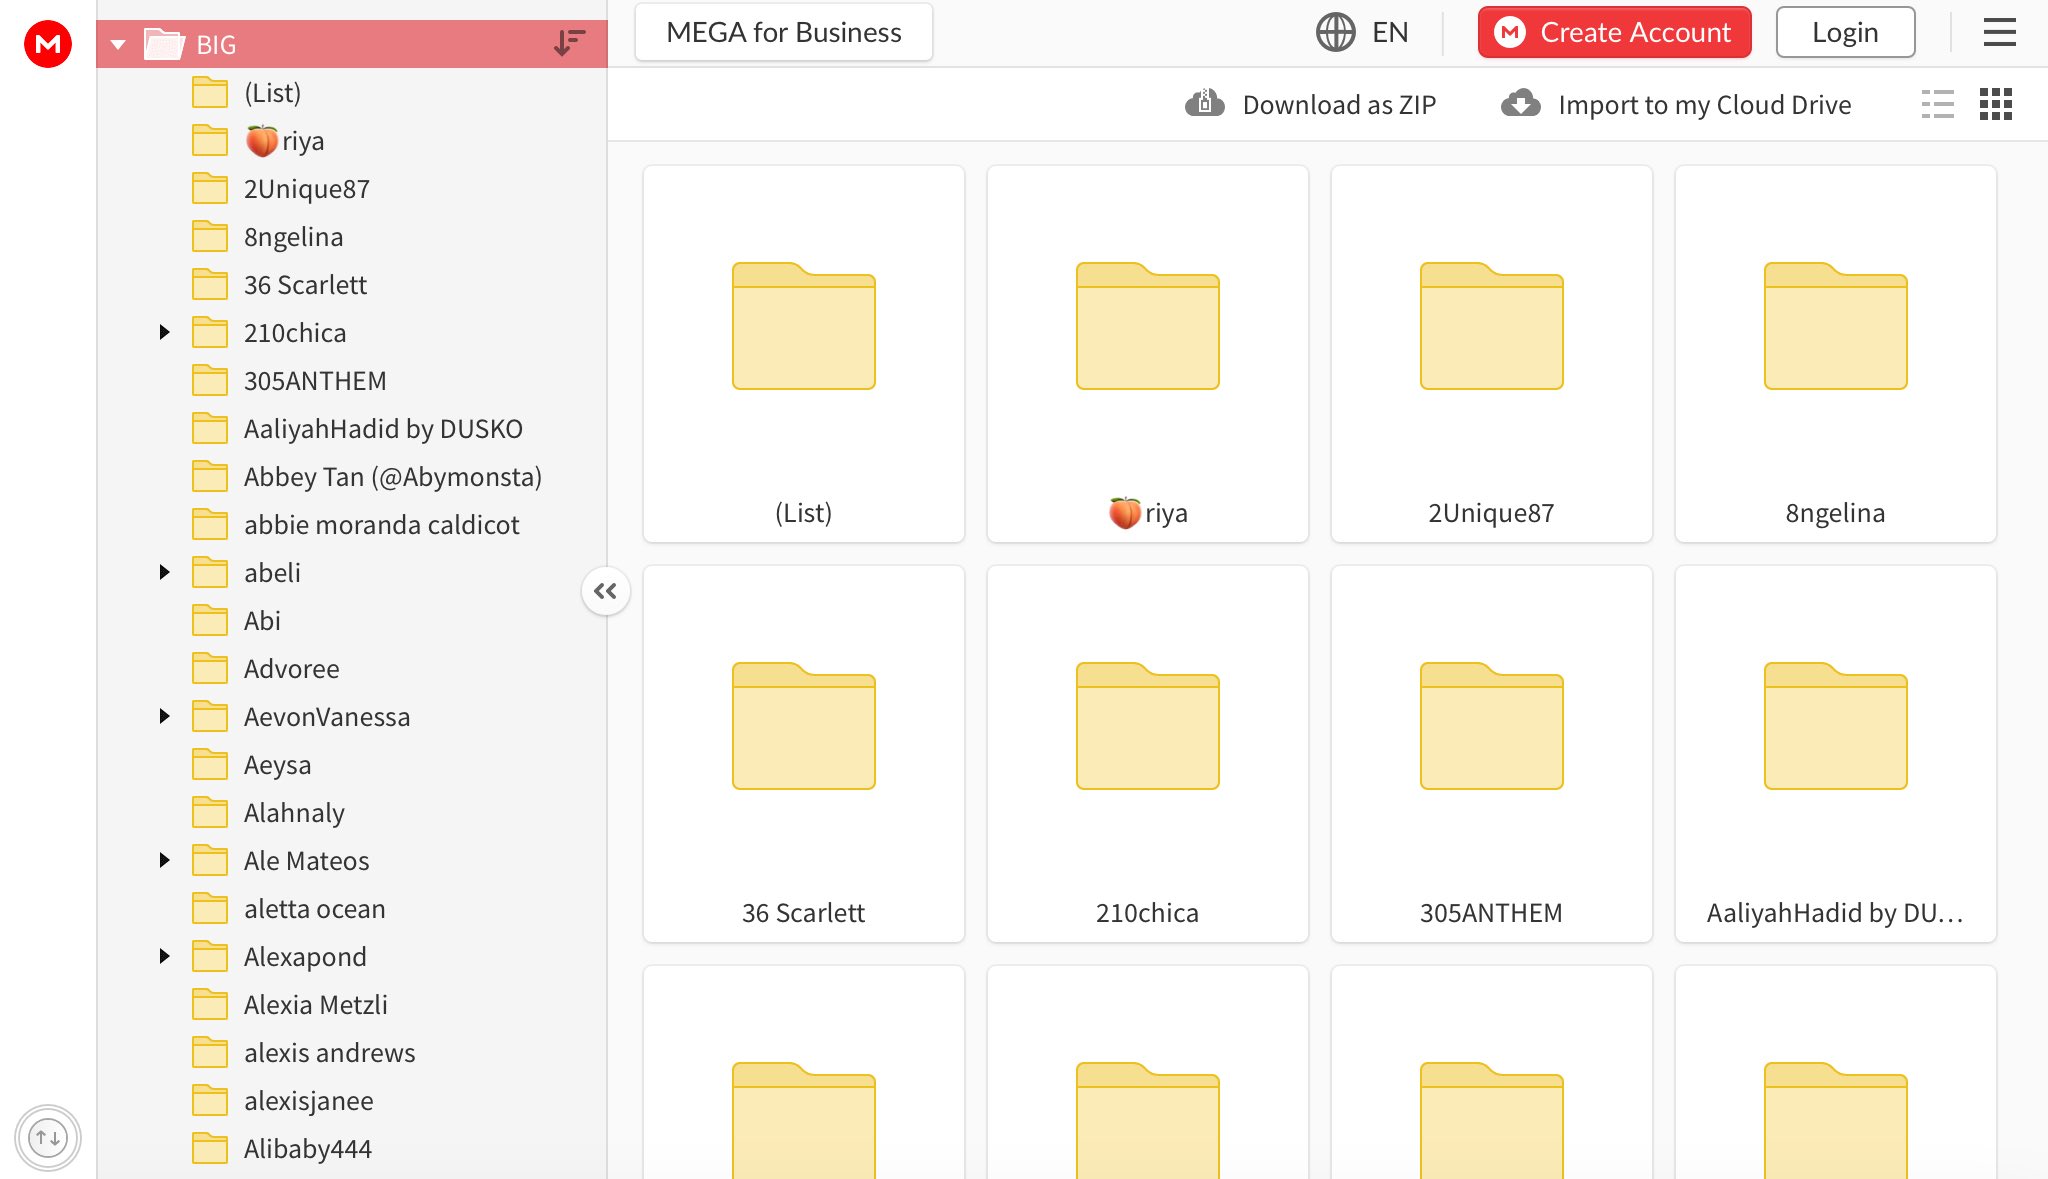
Task: Select the Advoree folder
Action: click(352, 669)
